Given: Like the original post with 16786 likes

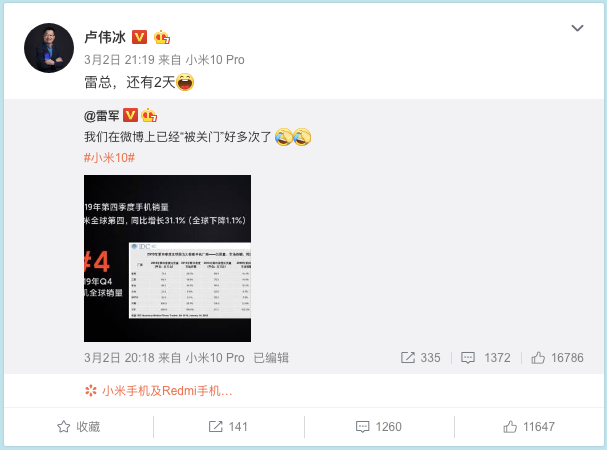Looking at the screenshot, I should (x=557, y=357).
